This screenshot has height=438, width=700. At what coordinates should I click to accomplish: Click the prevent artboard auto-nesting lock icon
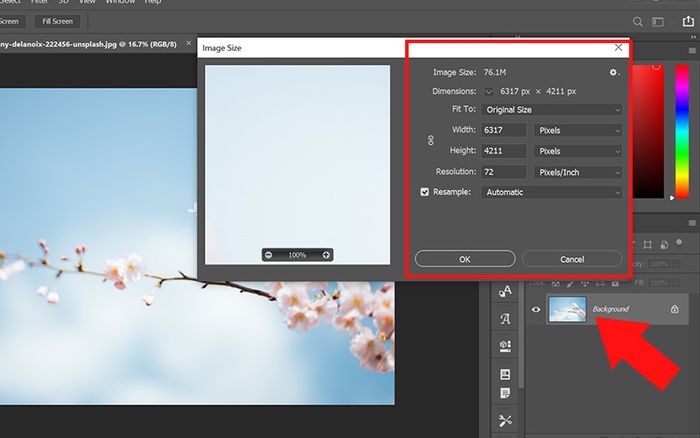click(600, 284)
